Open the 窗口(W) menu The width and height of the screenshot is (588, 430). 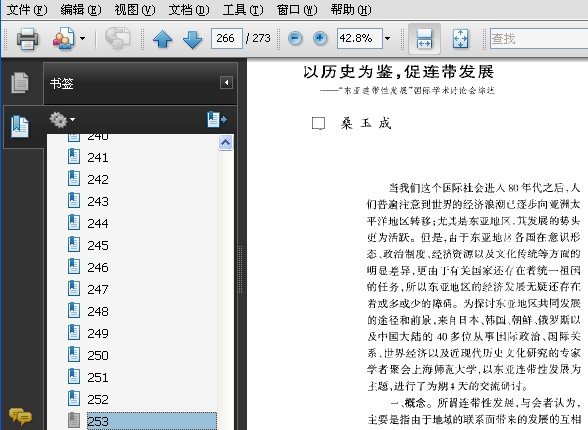pos(297,9)
